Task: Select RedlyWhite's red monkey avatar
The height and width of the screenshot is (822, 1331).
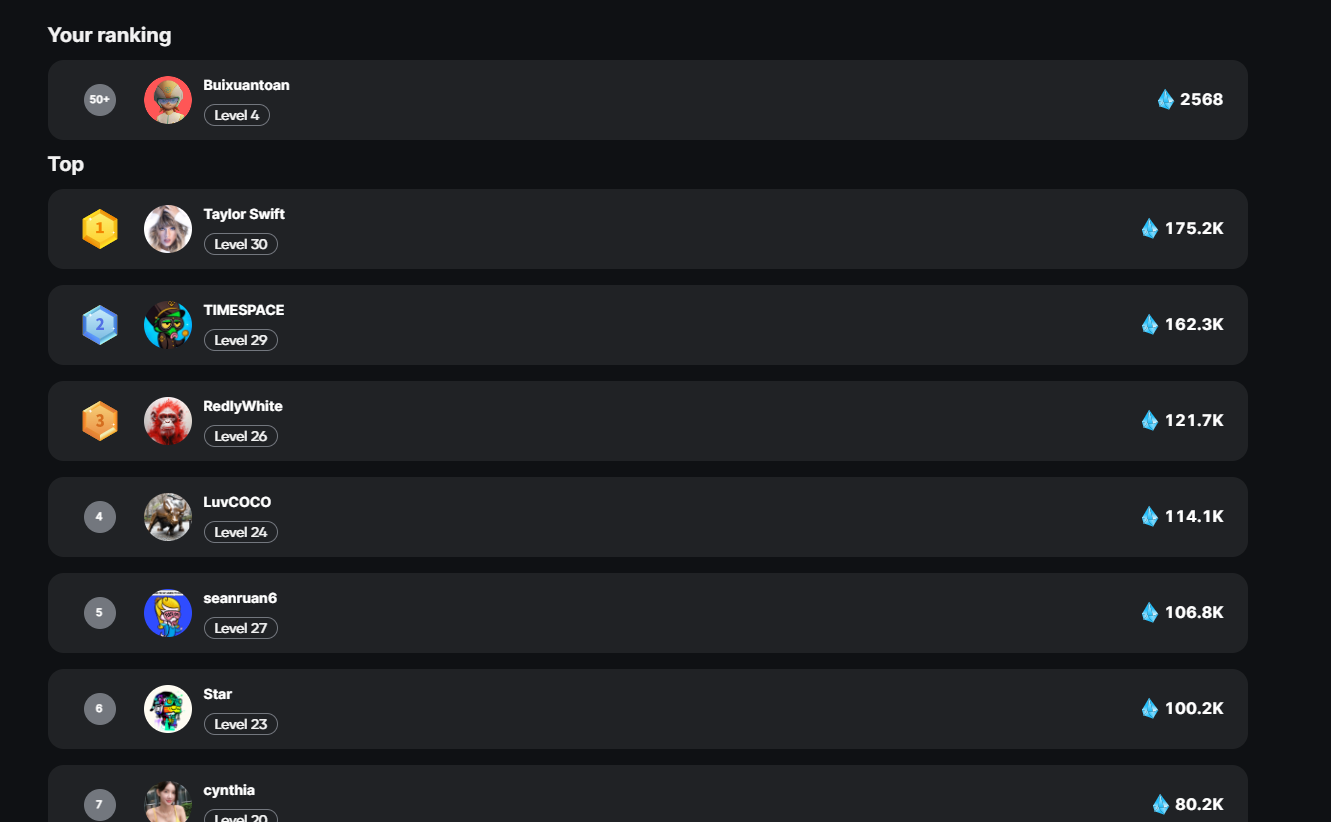Action: click(x=168, y=421)
